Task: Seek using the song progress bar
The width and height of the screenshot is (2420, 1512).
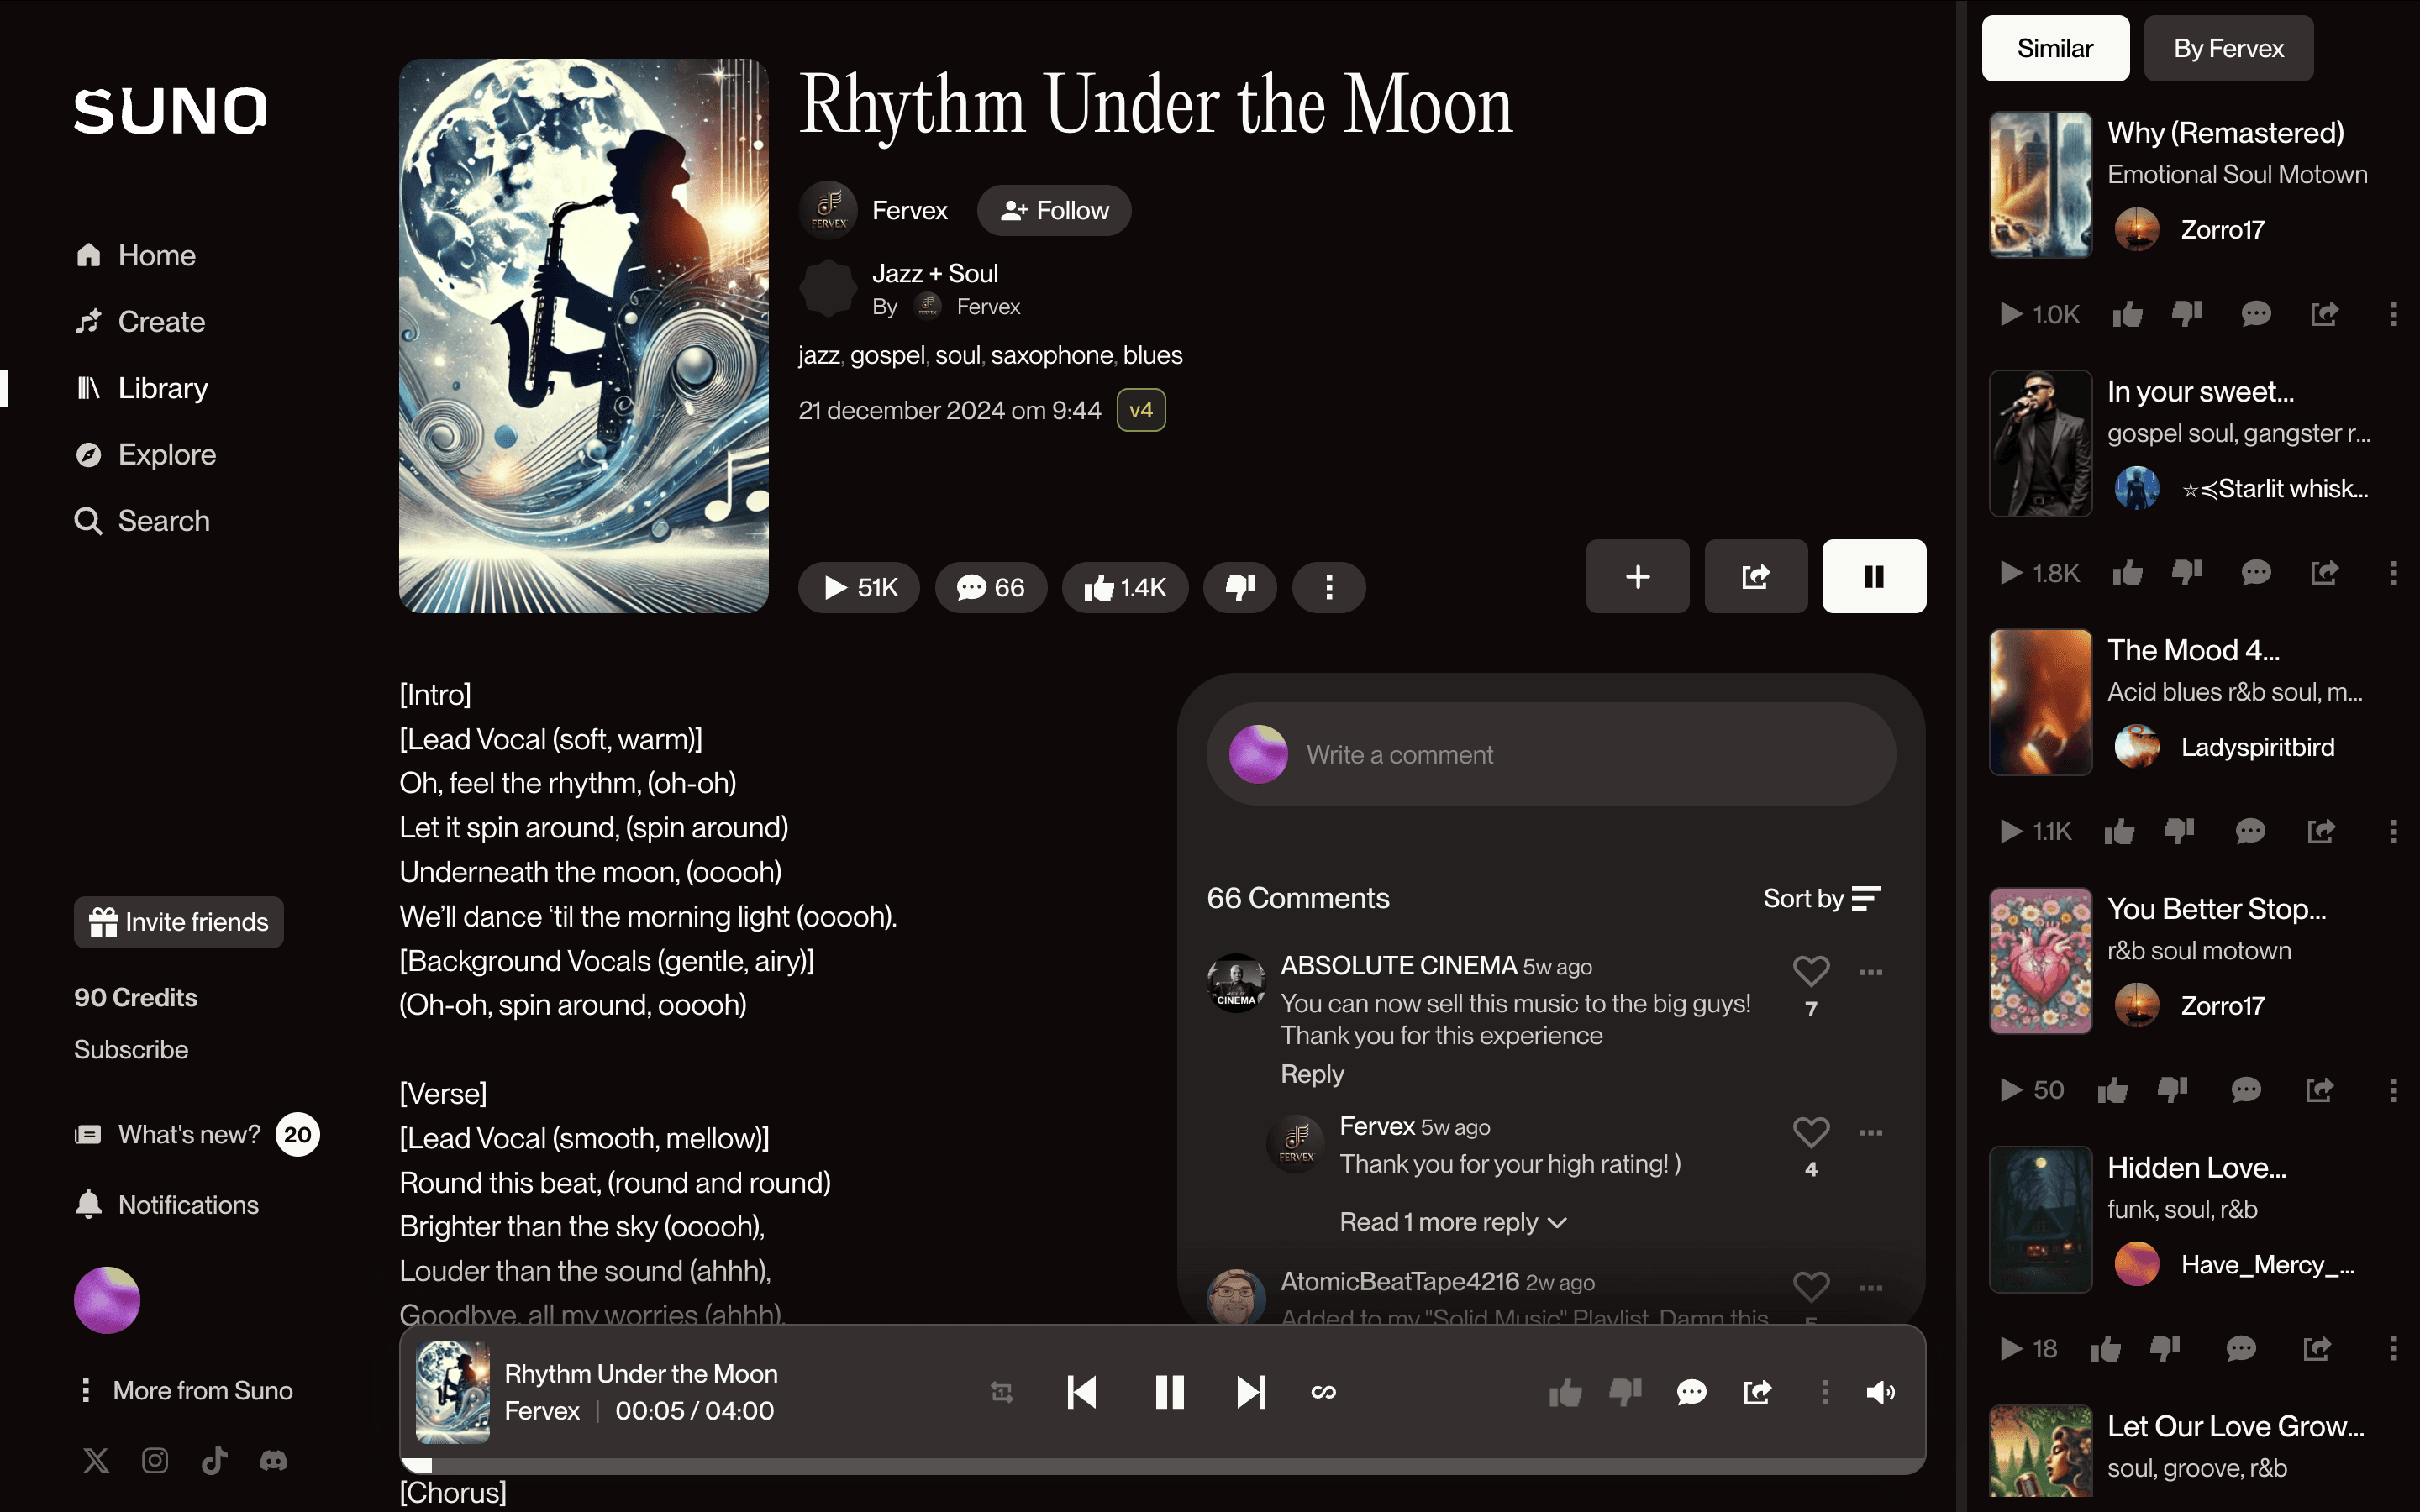Action: tap(1163, 1466)
